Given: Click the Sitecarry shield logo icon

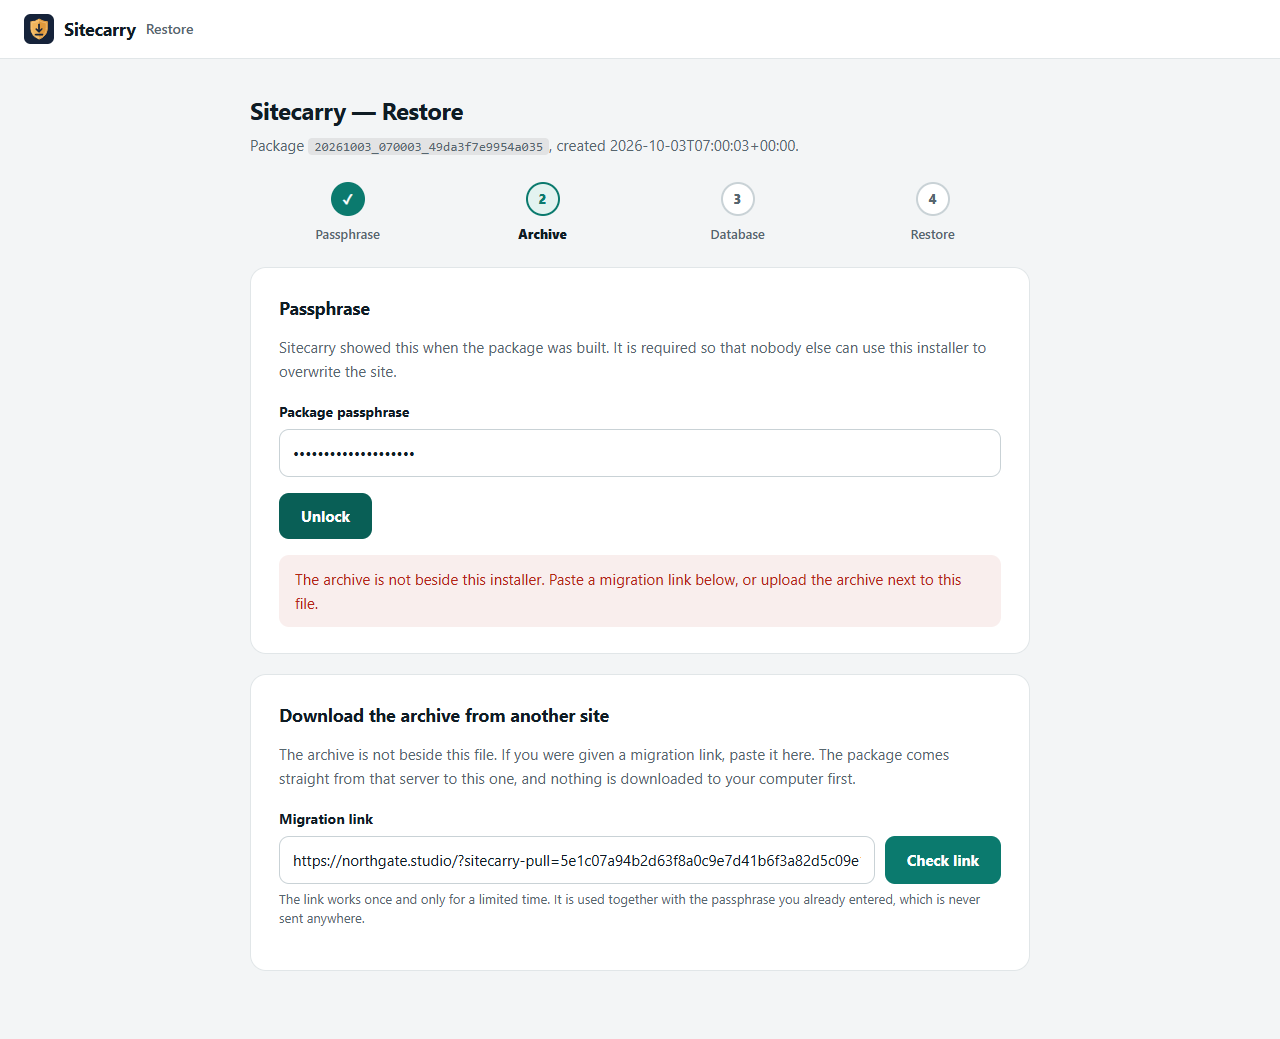Looking at the screenshot, I should (39, 29).
